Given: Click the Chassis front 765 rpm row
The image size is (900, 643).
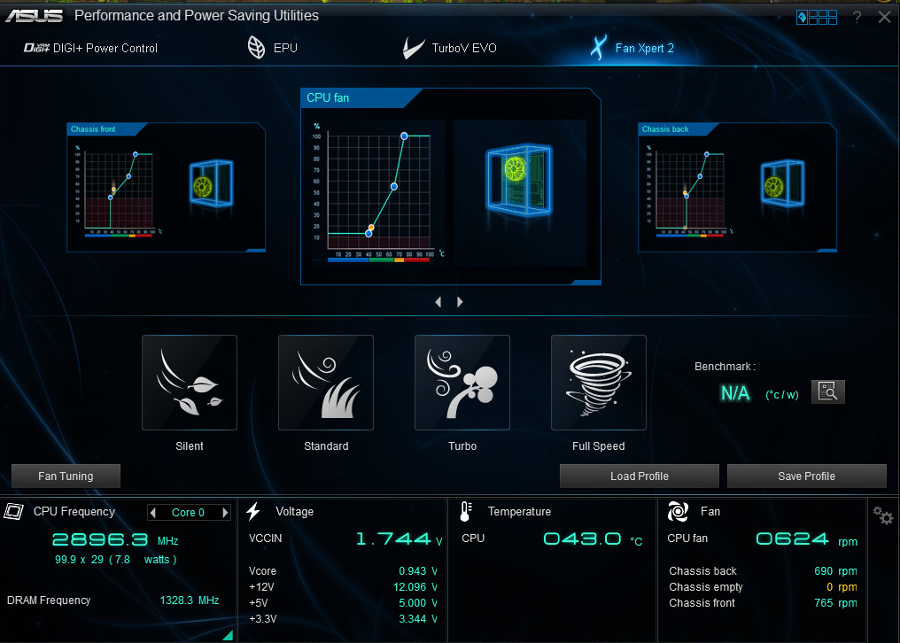Looking at the screenshot, I should click(x=763, y=603).
